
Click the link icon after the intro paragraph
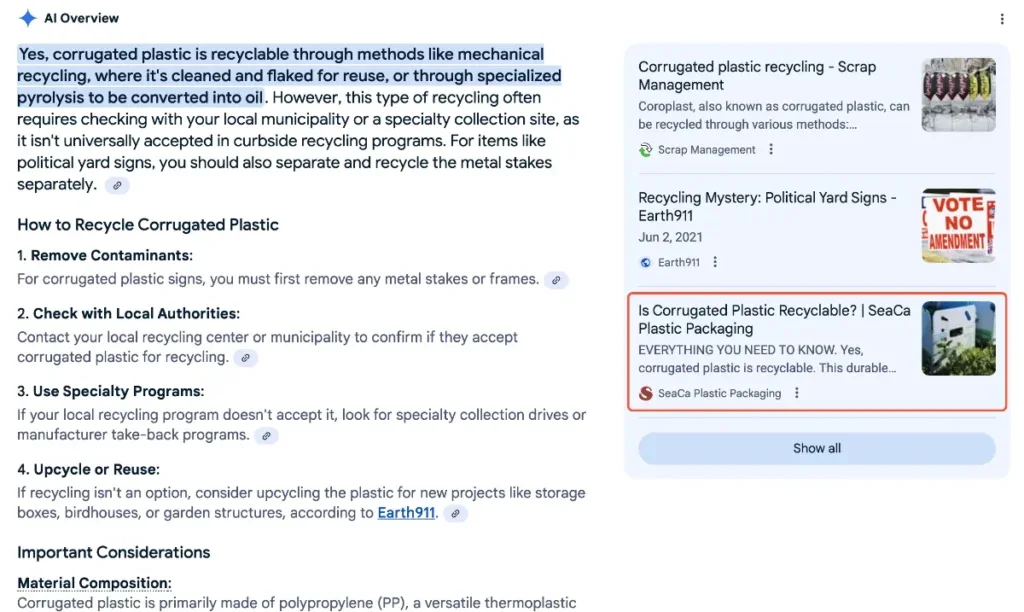pos(117,186)
